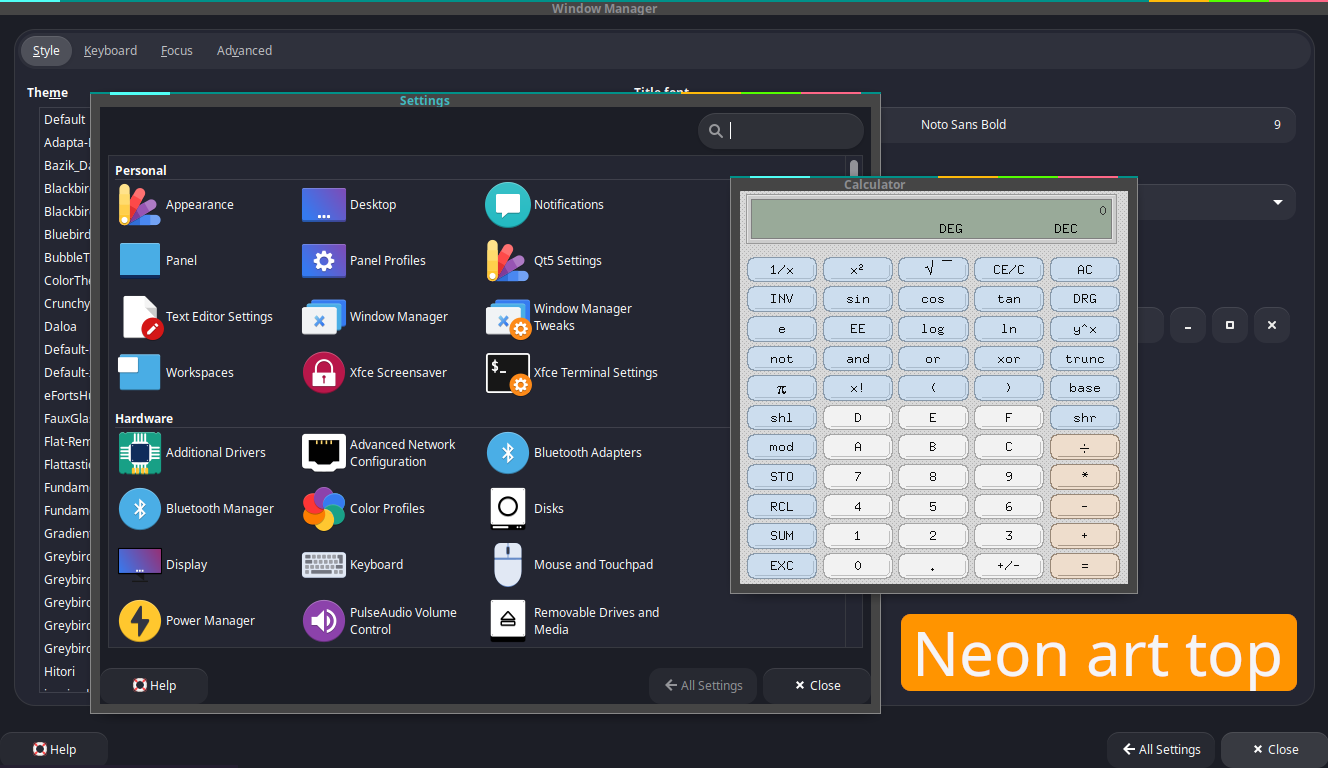
Task: Open Xfce Terminal Settings icon
Action: coord(508,373)
